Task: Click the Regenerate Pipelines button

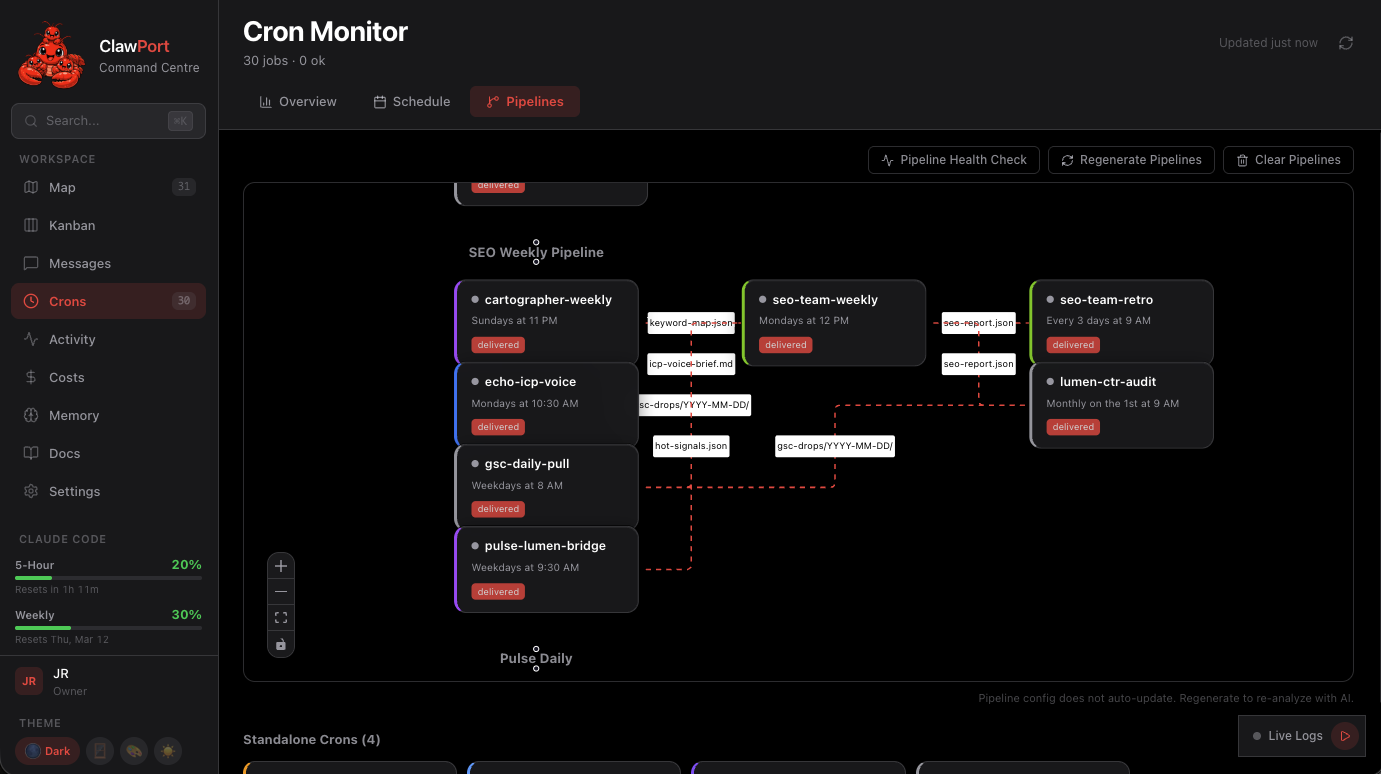Action: 1131,160
